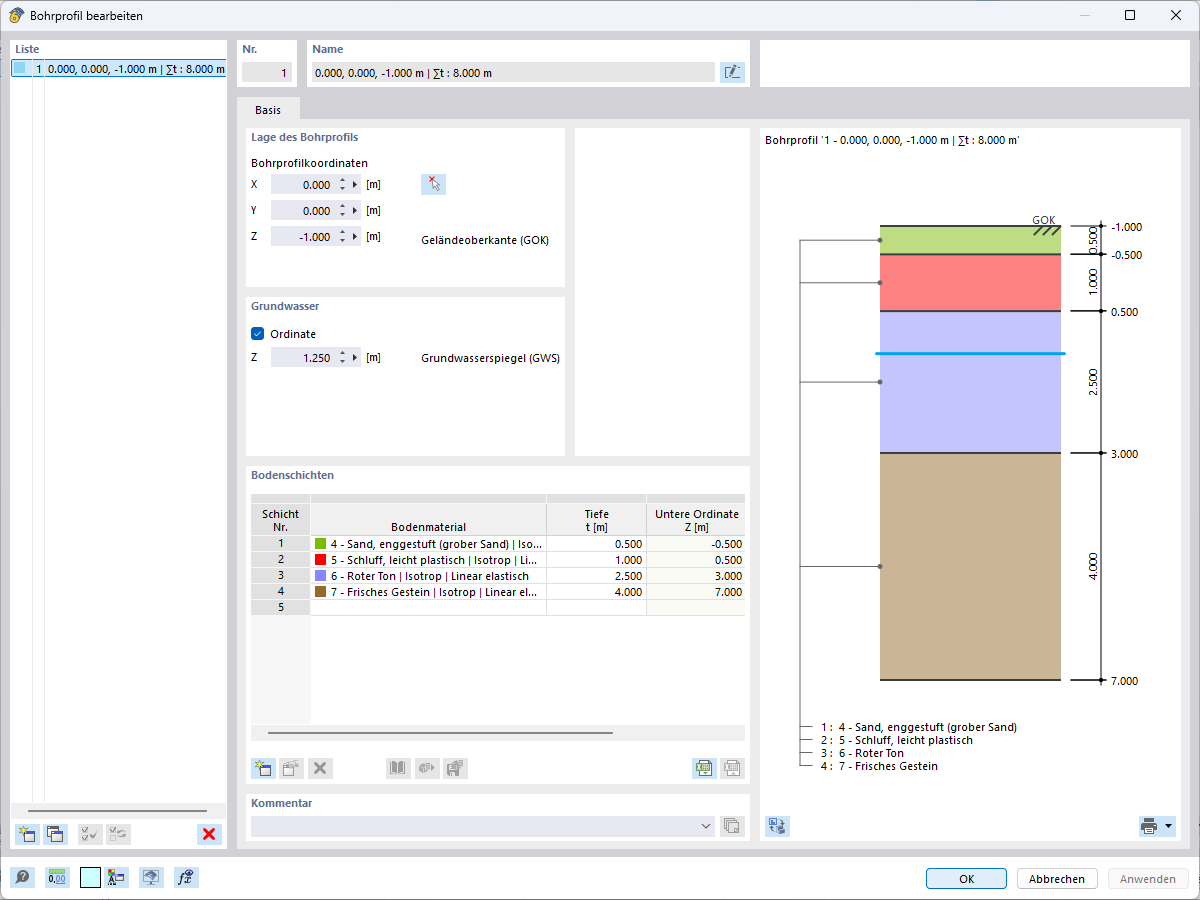Click the brown rock layer in borehole graphic
The width and height of the screenshot is (1200, 900).
970,567
